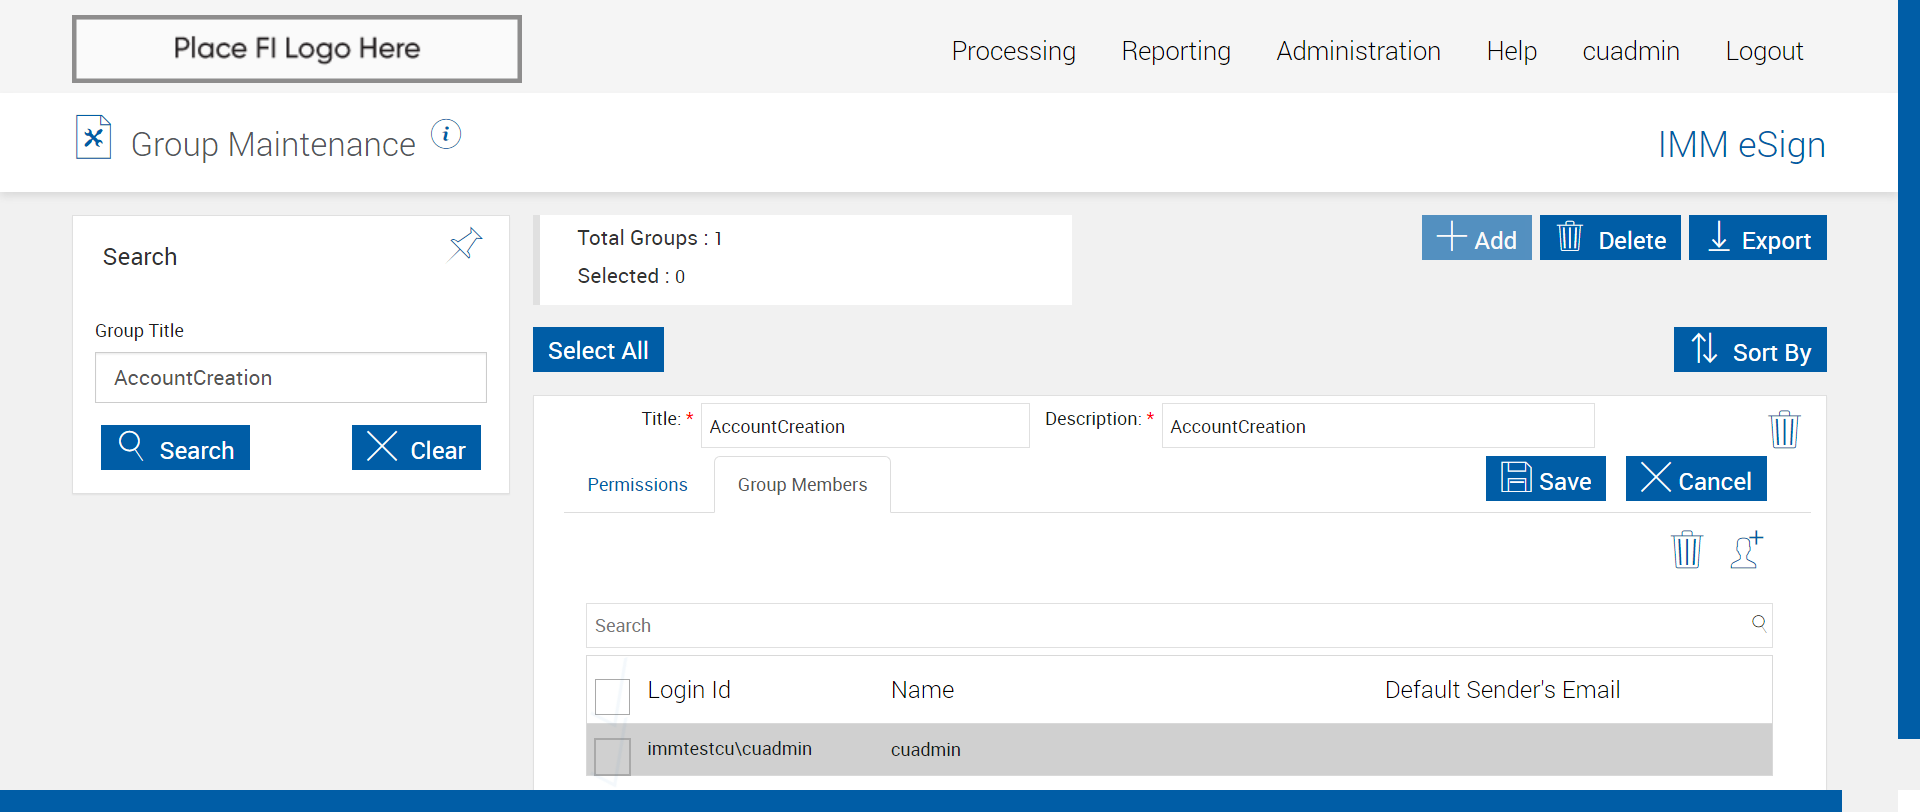1920x812 pixels.
Task: Open the Administration menu
Action: click(x=1358, y=51)
